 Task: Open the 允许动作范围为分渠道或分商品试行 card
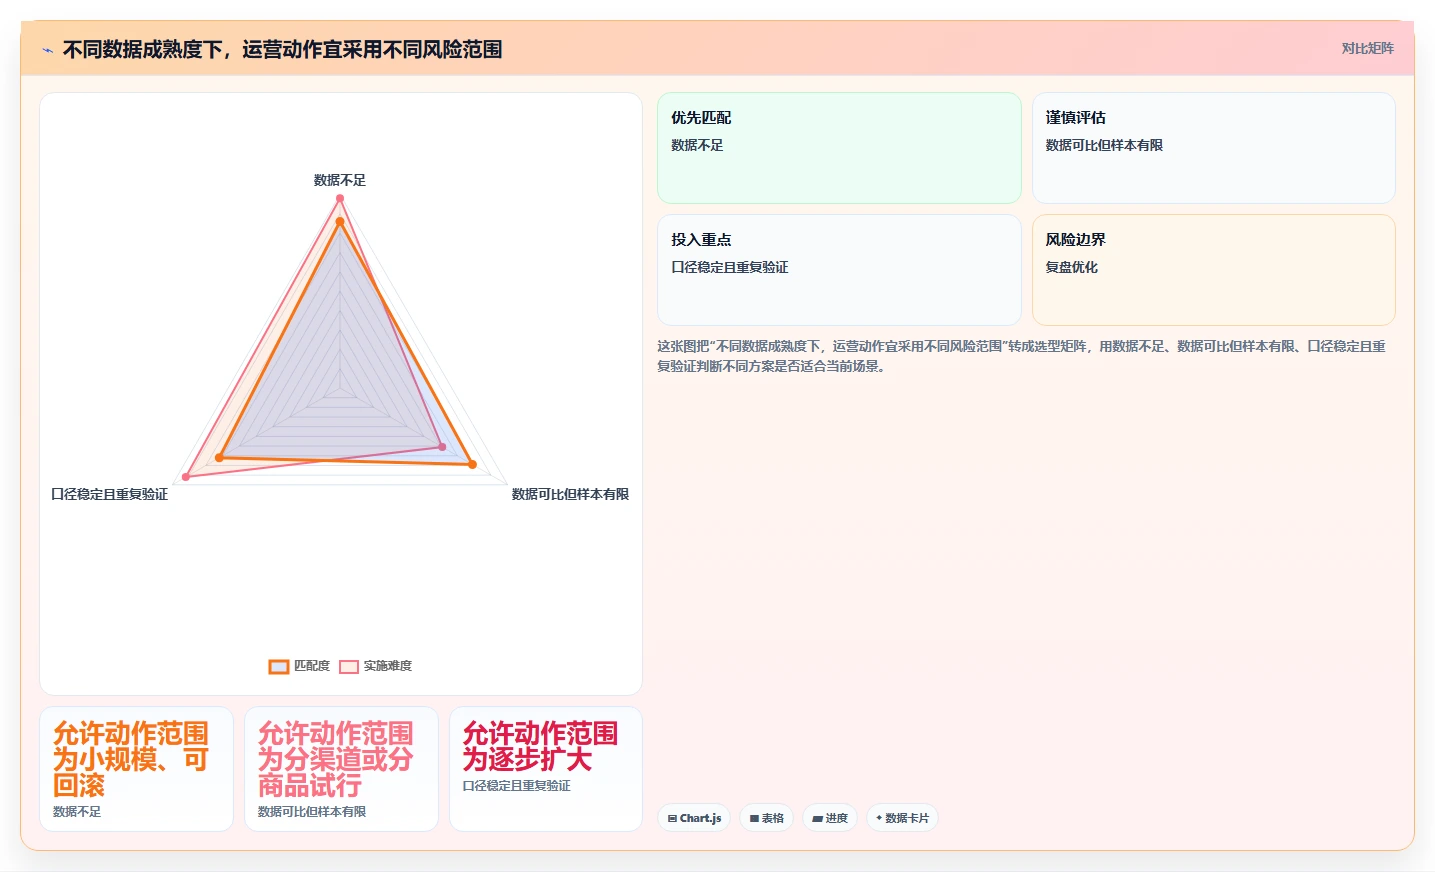(341, 769)
